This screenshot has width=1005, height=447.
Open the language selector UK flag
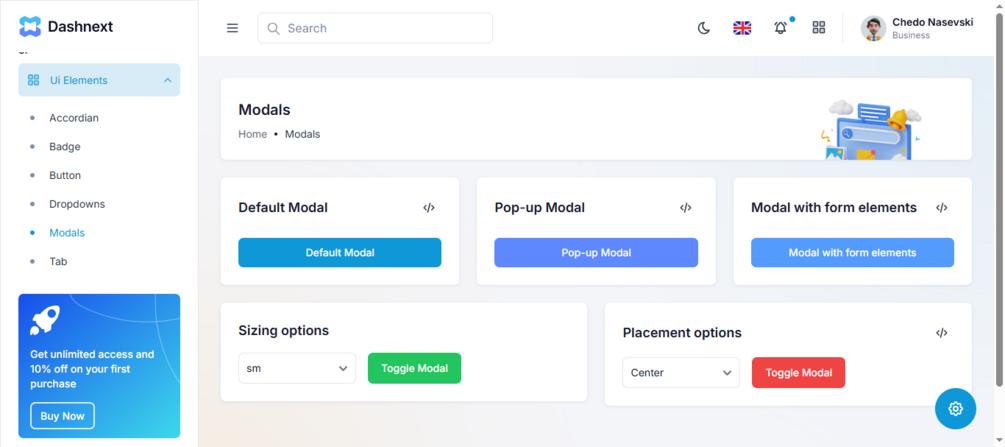click(742, 28)
